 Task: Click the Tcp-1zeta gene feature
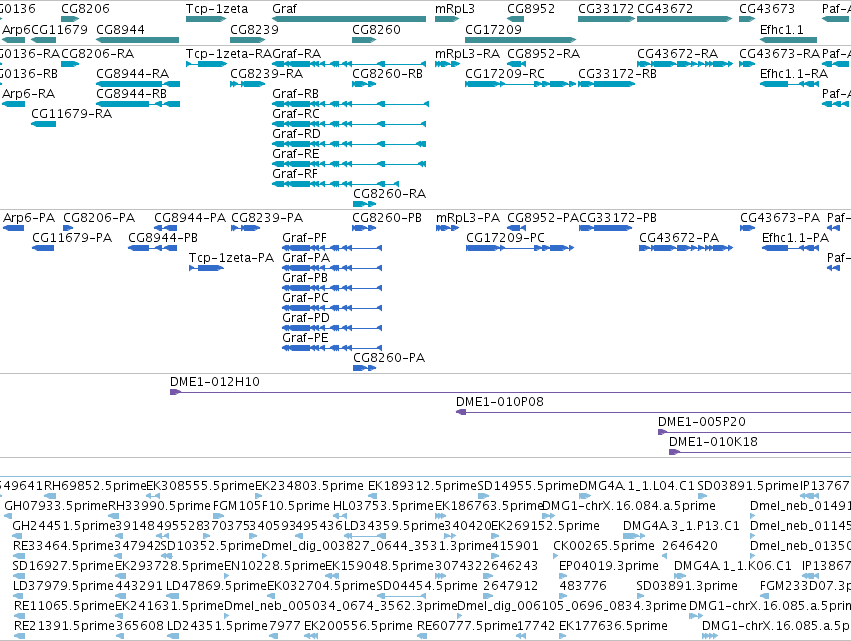206,19
